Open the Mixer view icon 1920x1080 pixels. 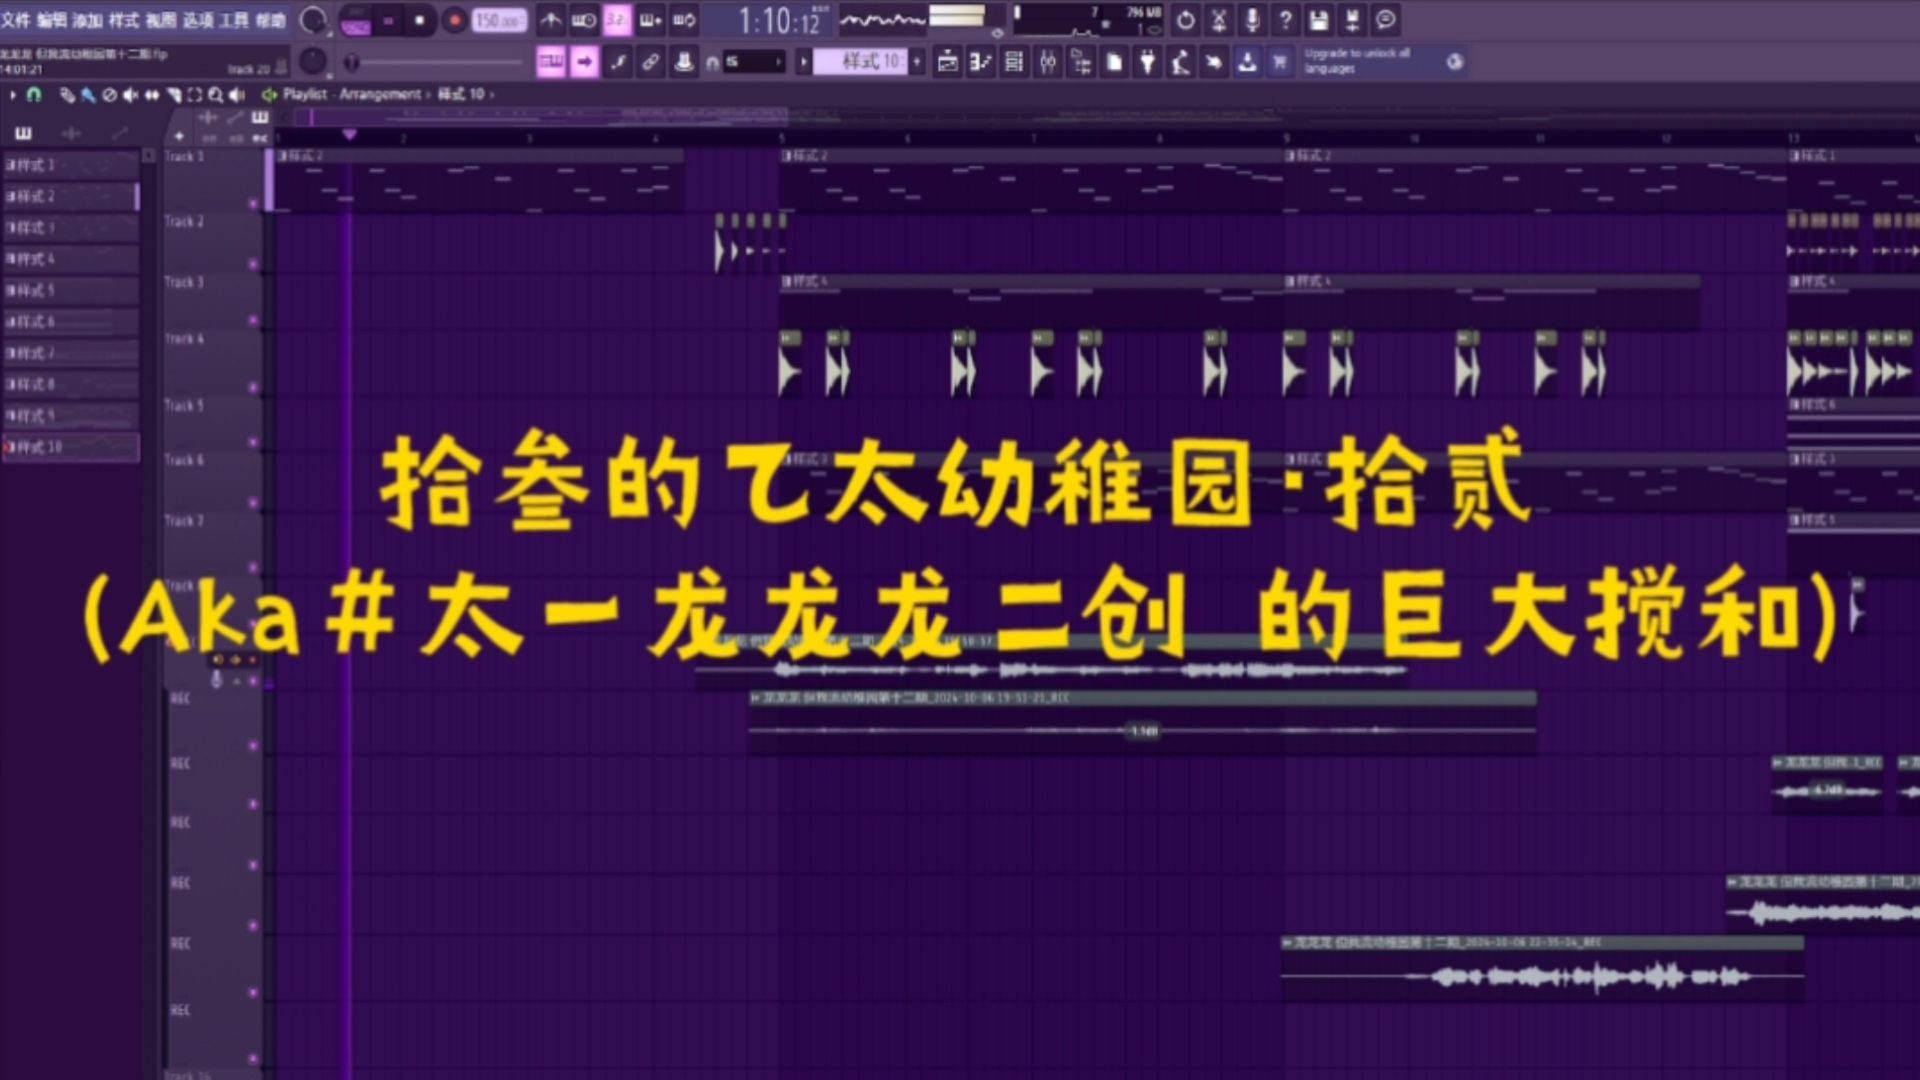[1048, 63]
